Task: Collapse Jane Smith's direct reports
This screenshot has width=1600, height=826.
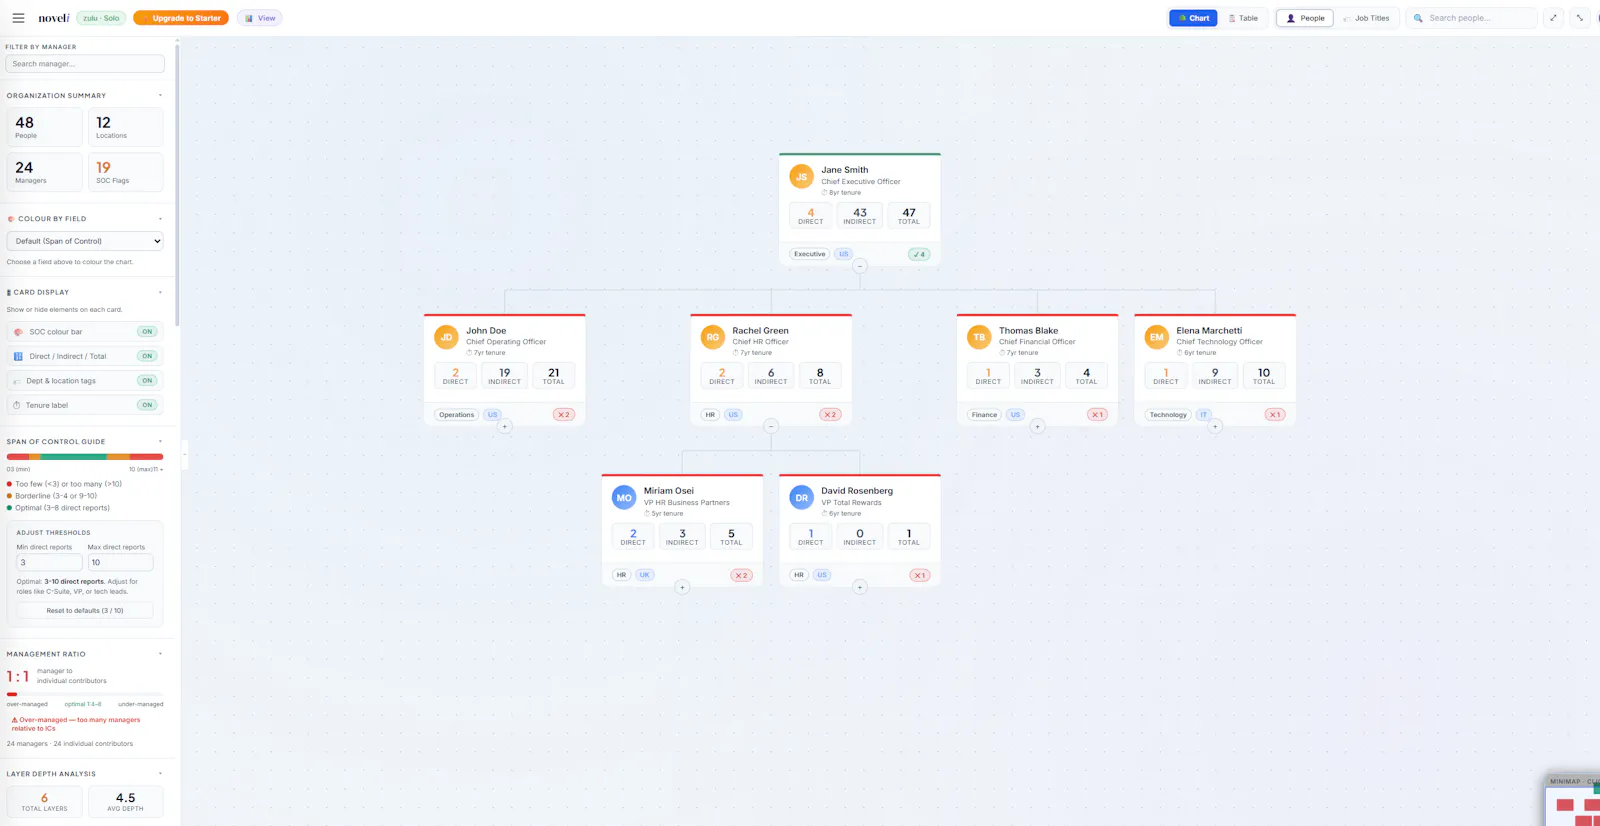Action: click(x=860, y=266)
